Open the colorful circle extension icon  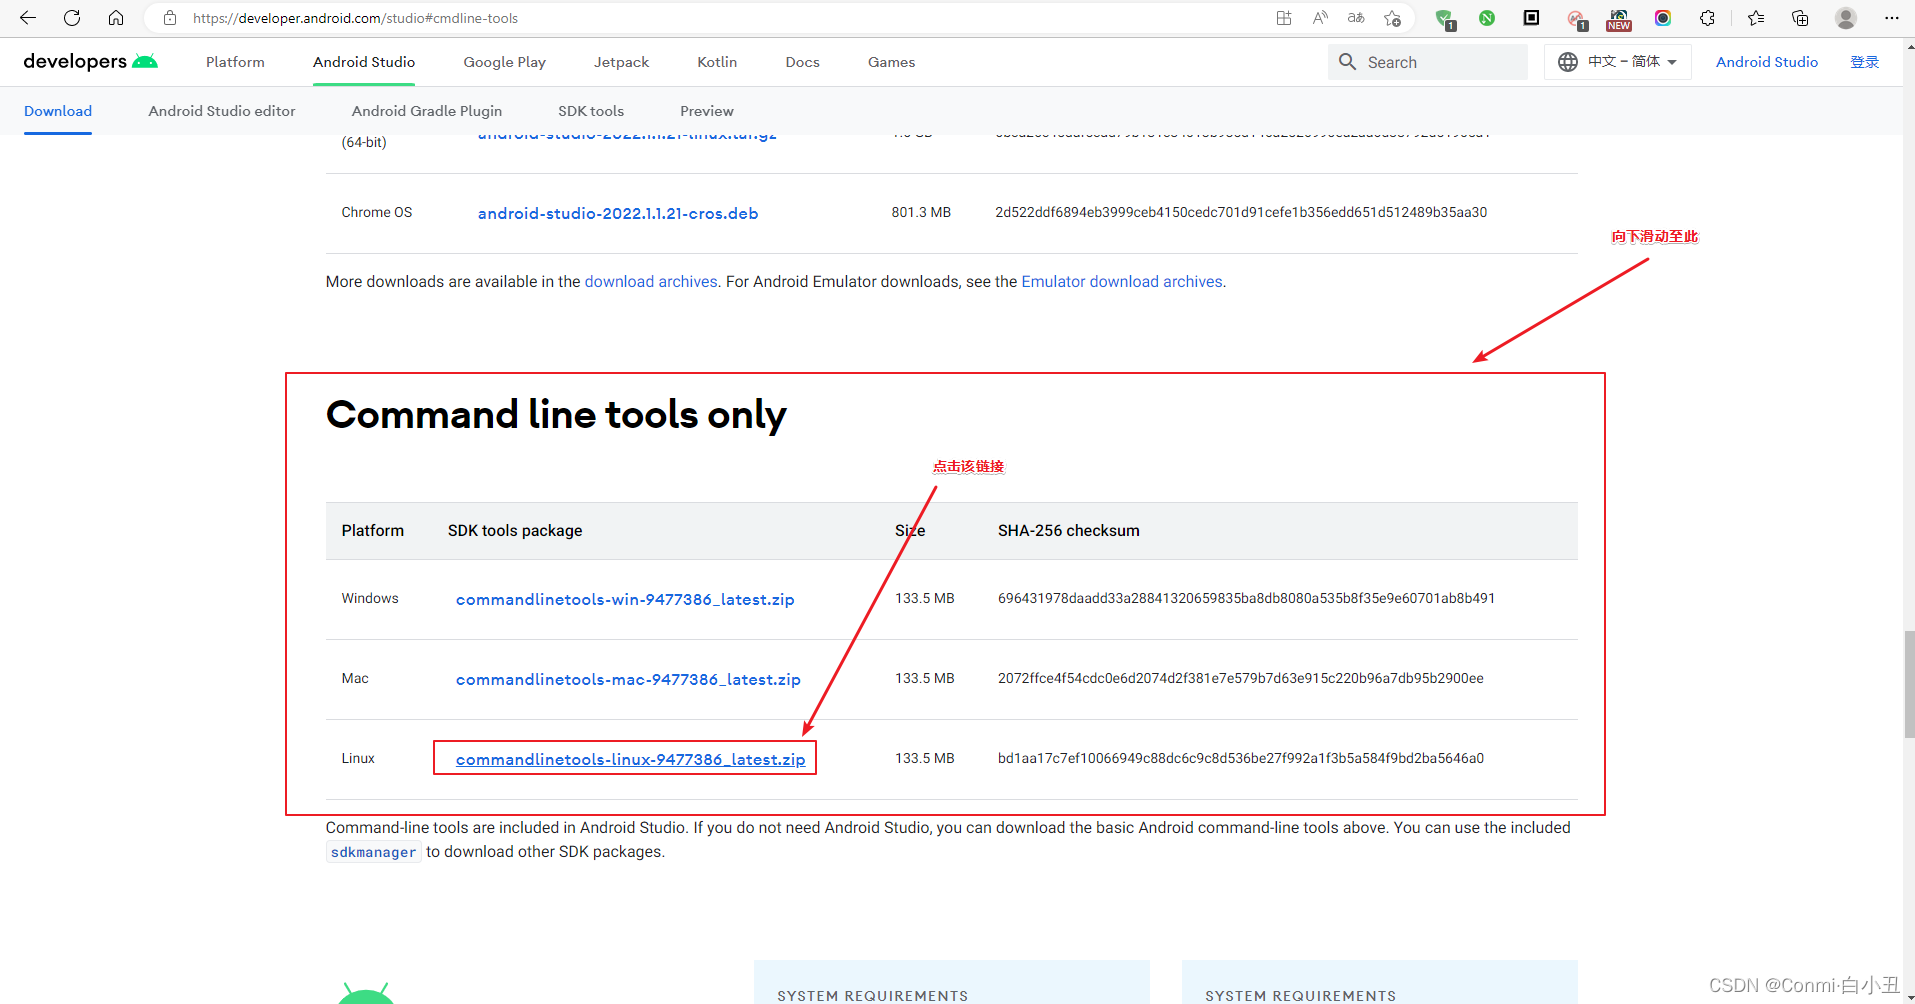1663,18
